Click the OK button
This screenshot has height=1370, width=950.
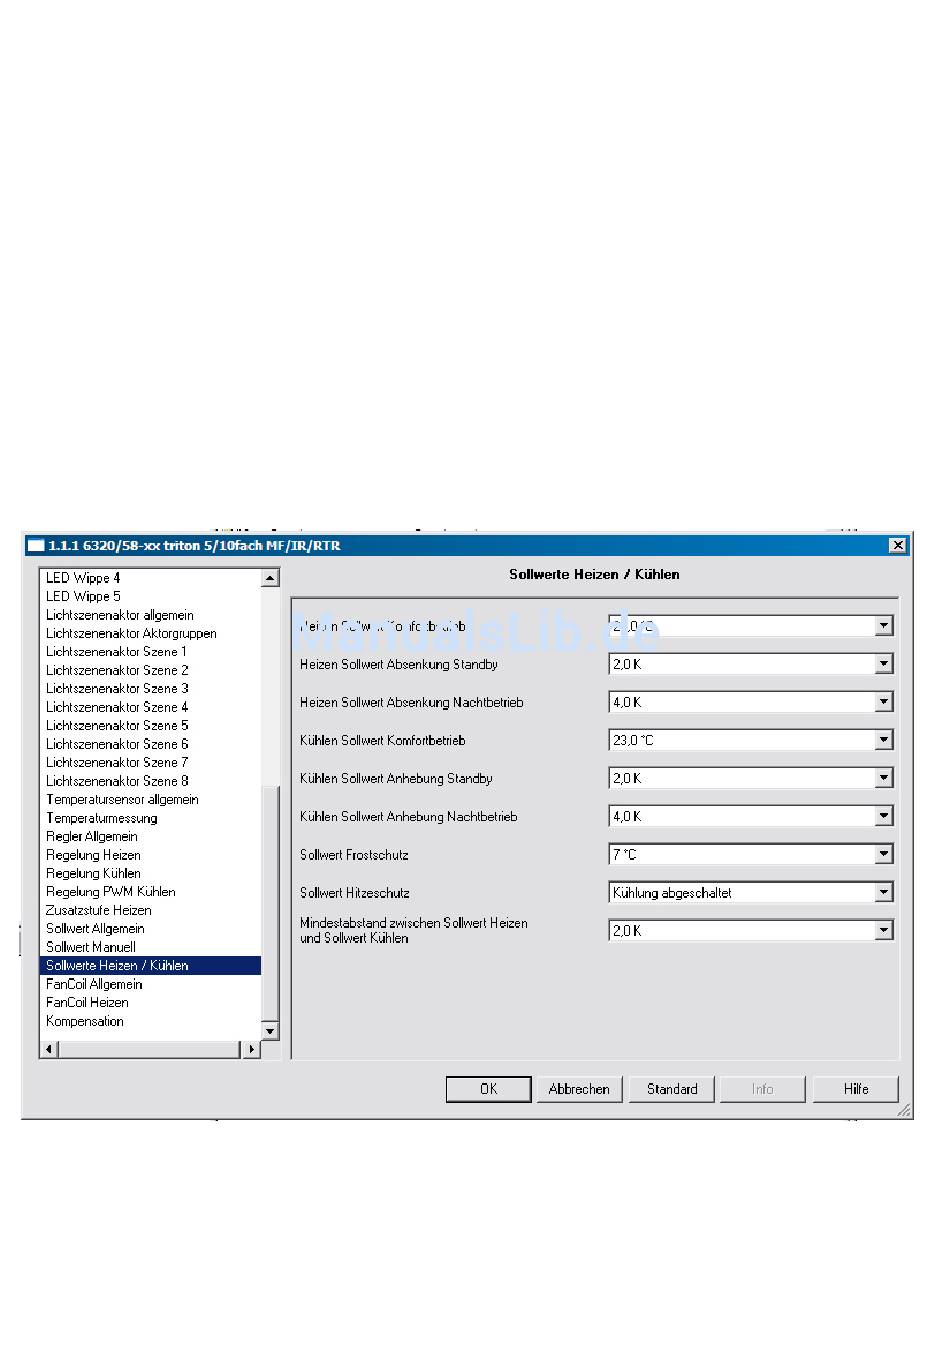click(x=488, y=1089)
